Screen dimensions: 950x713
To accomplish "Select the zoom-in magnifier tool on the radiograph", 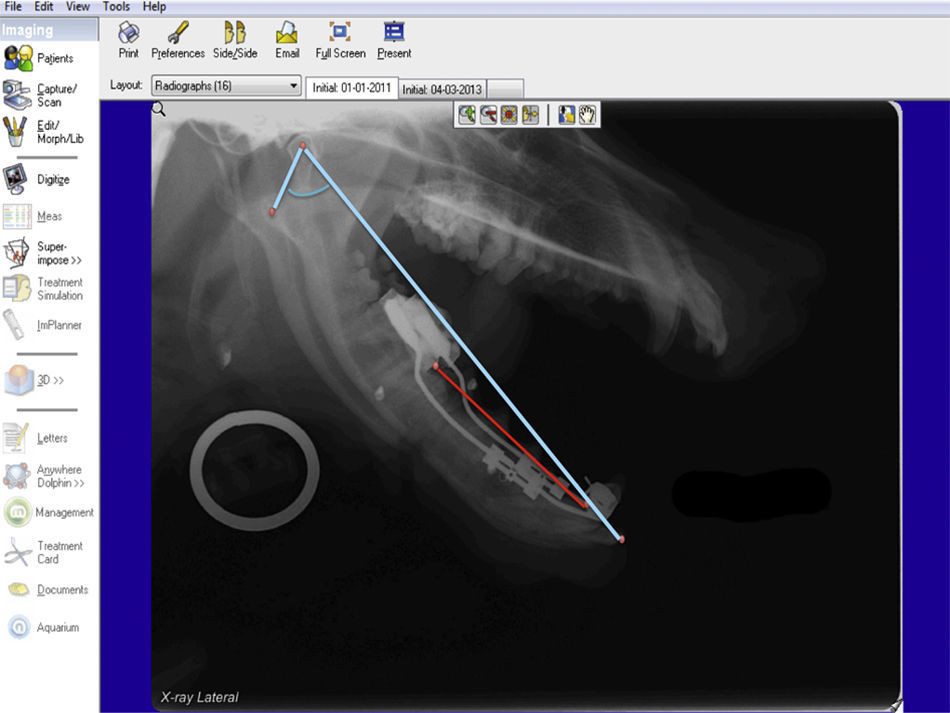I will coord(467,115).
